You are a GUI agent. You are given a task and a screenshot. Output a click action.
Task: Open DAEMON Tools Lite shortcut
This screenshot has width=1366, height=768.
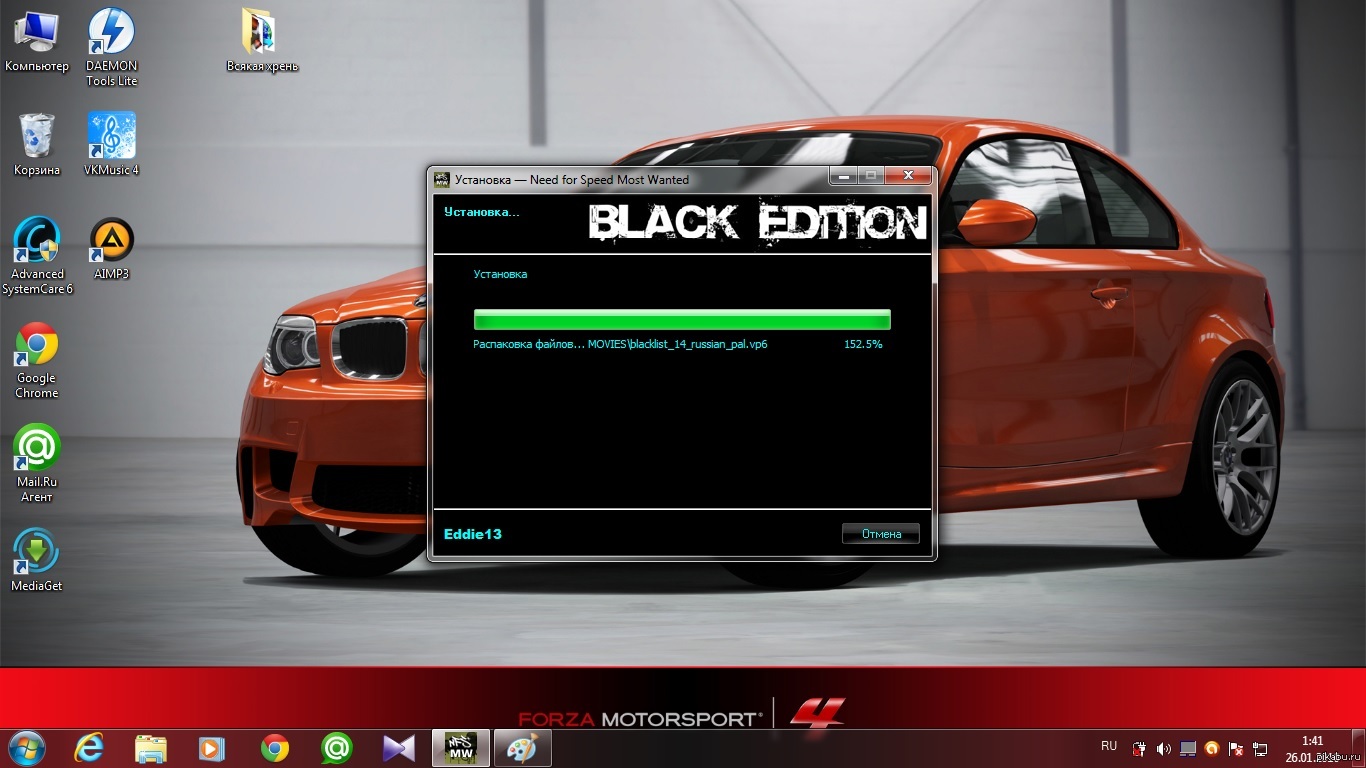pyautogui.click(x=111, y=47)
